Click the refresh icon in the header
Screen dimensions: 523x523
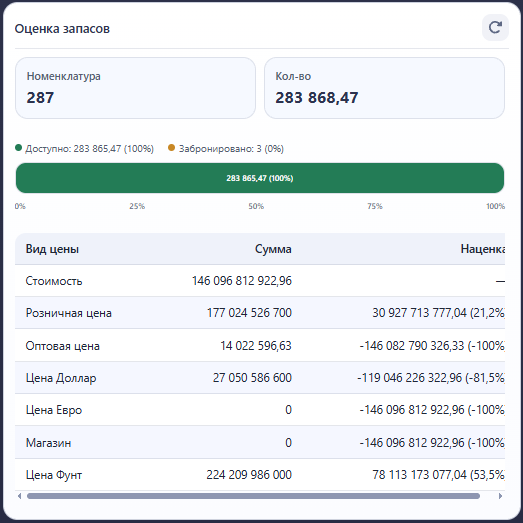495,27
